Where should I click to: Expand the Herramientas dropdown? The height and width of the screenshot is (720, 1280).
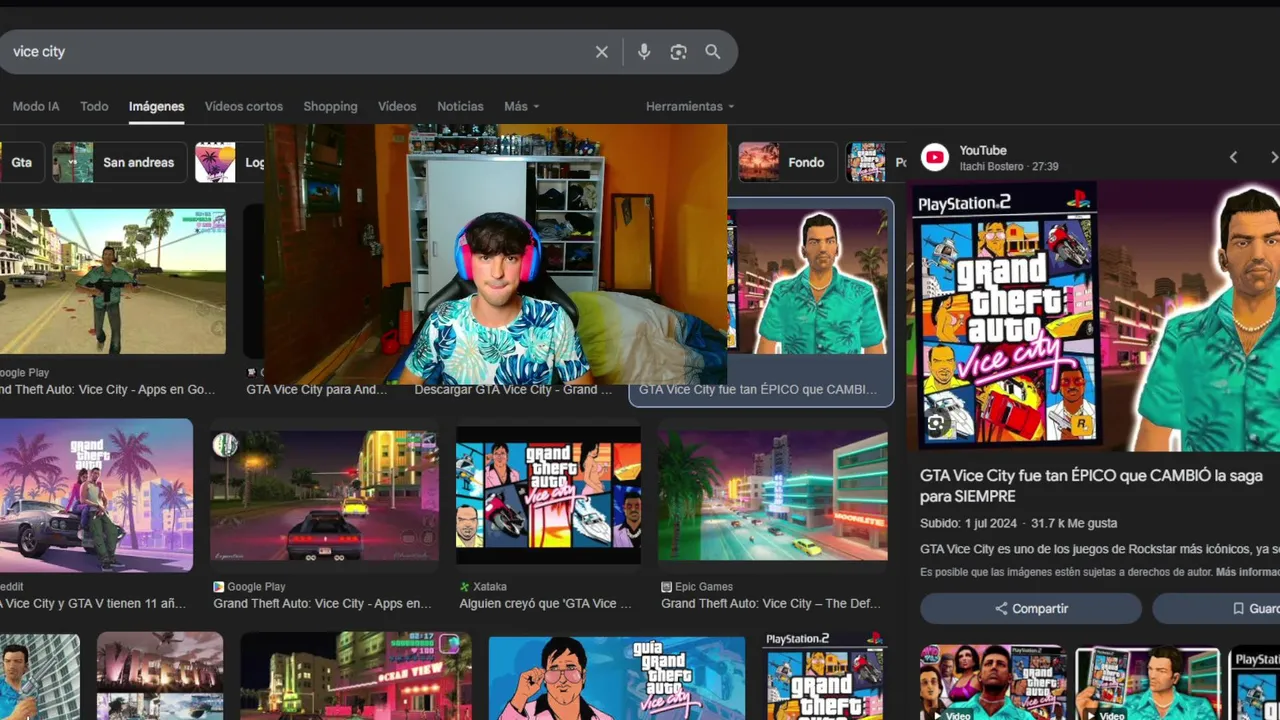pyautogui.click(x=690, y=107)
